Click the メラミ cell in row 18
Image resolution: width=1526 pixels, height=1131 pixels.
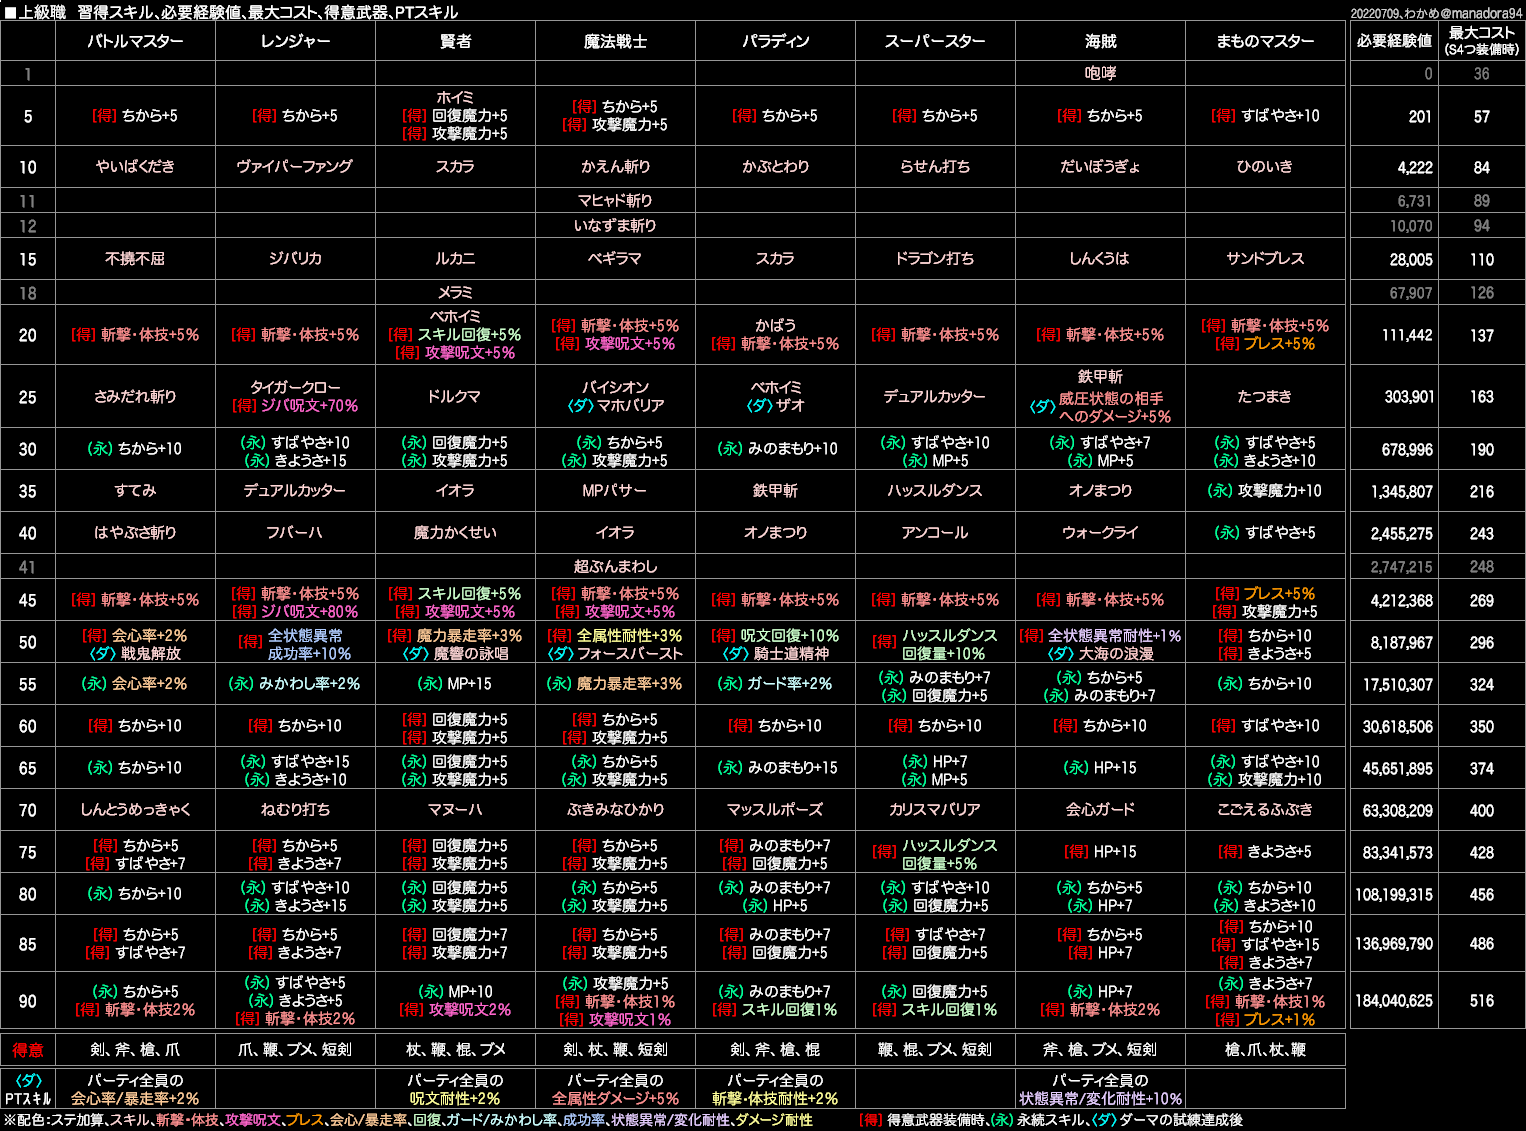point(455,293)
